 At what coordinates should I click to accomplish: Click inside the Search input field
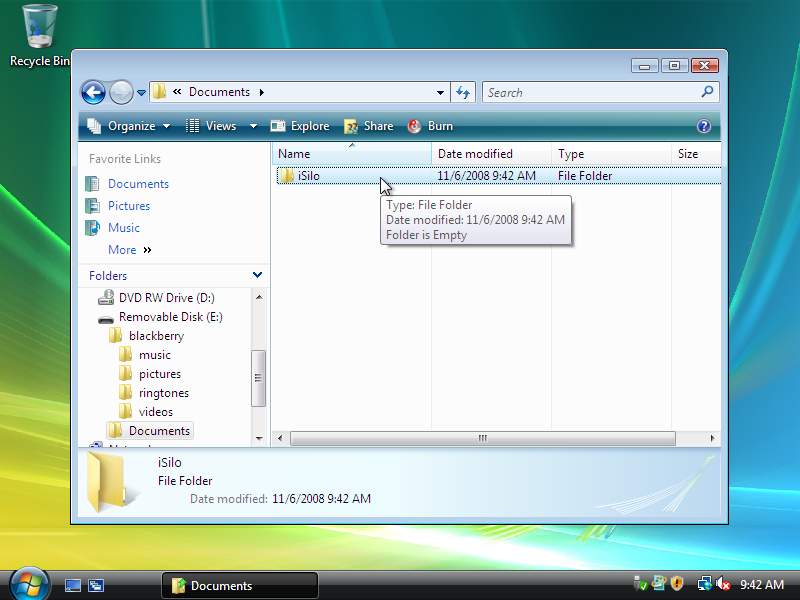590,92
